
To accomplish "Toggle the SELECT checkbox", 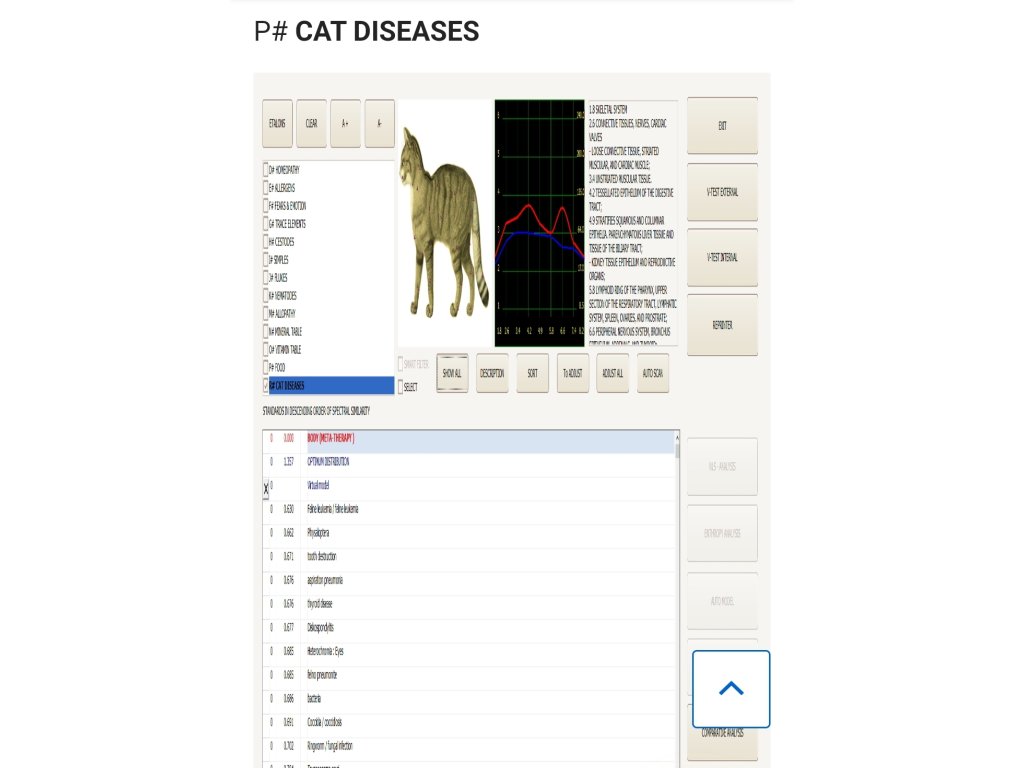I will tap(400, 387).
